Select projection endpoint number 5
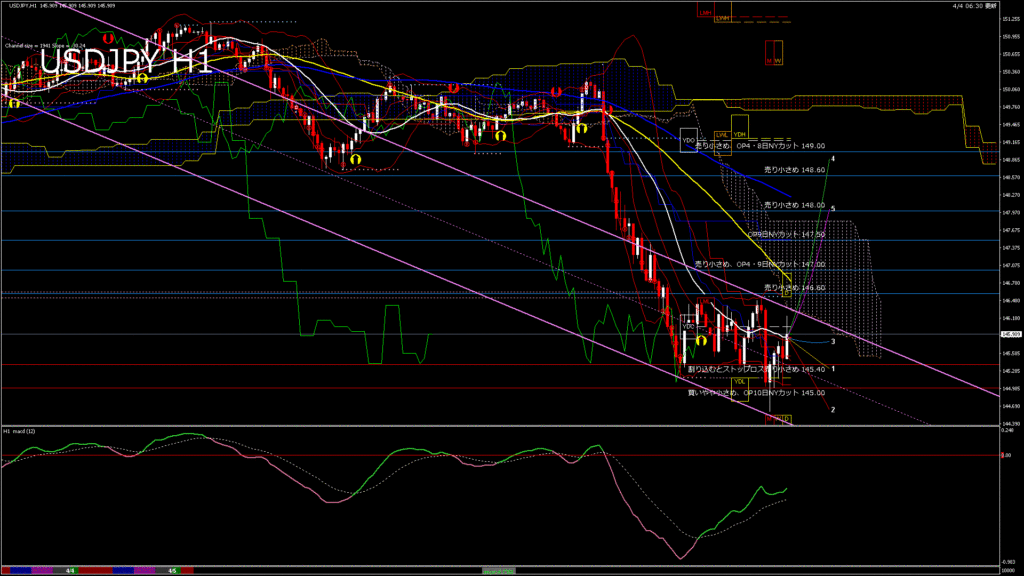Image resolution: width=1024 pixels, height=576 pixels. pyautogui.click(x=833, y=208)
